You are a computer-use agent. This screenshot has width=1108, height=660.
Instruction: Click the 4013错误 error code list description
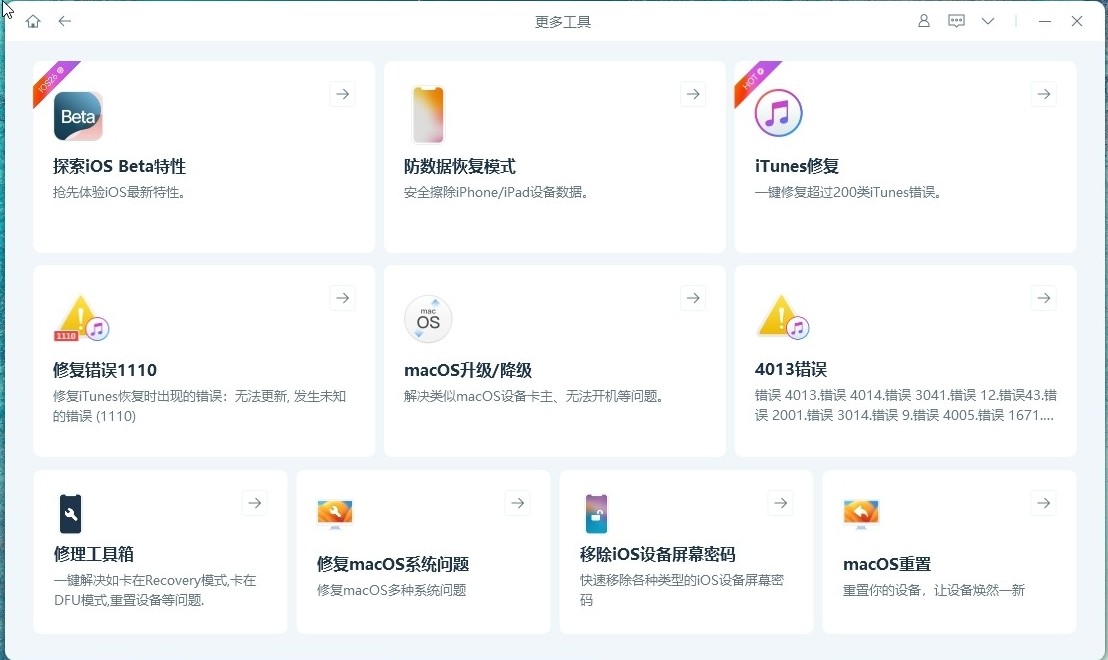pos(905,405)
